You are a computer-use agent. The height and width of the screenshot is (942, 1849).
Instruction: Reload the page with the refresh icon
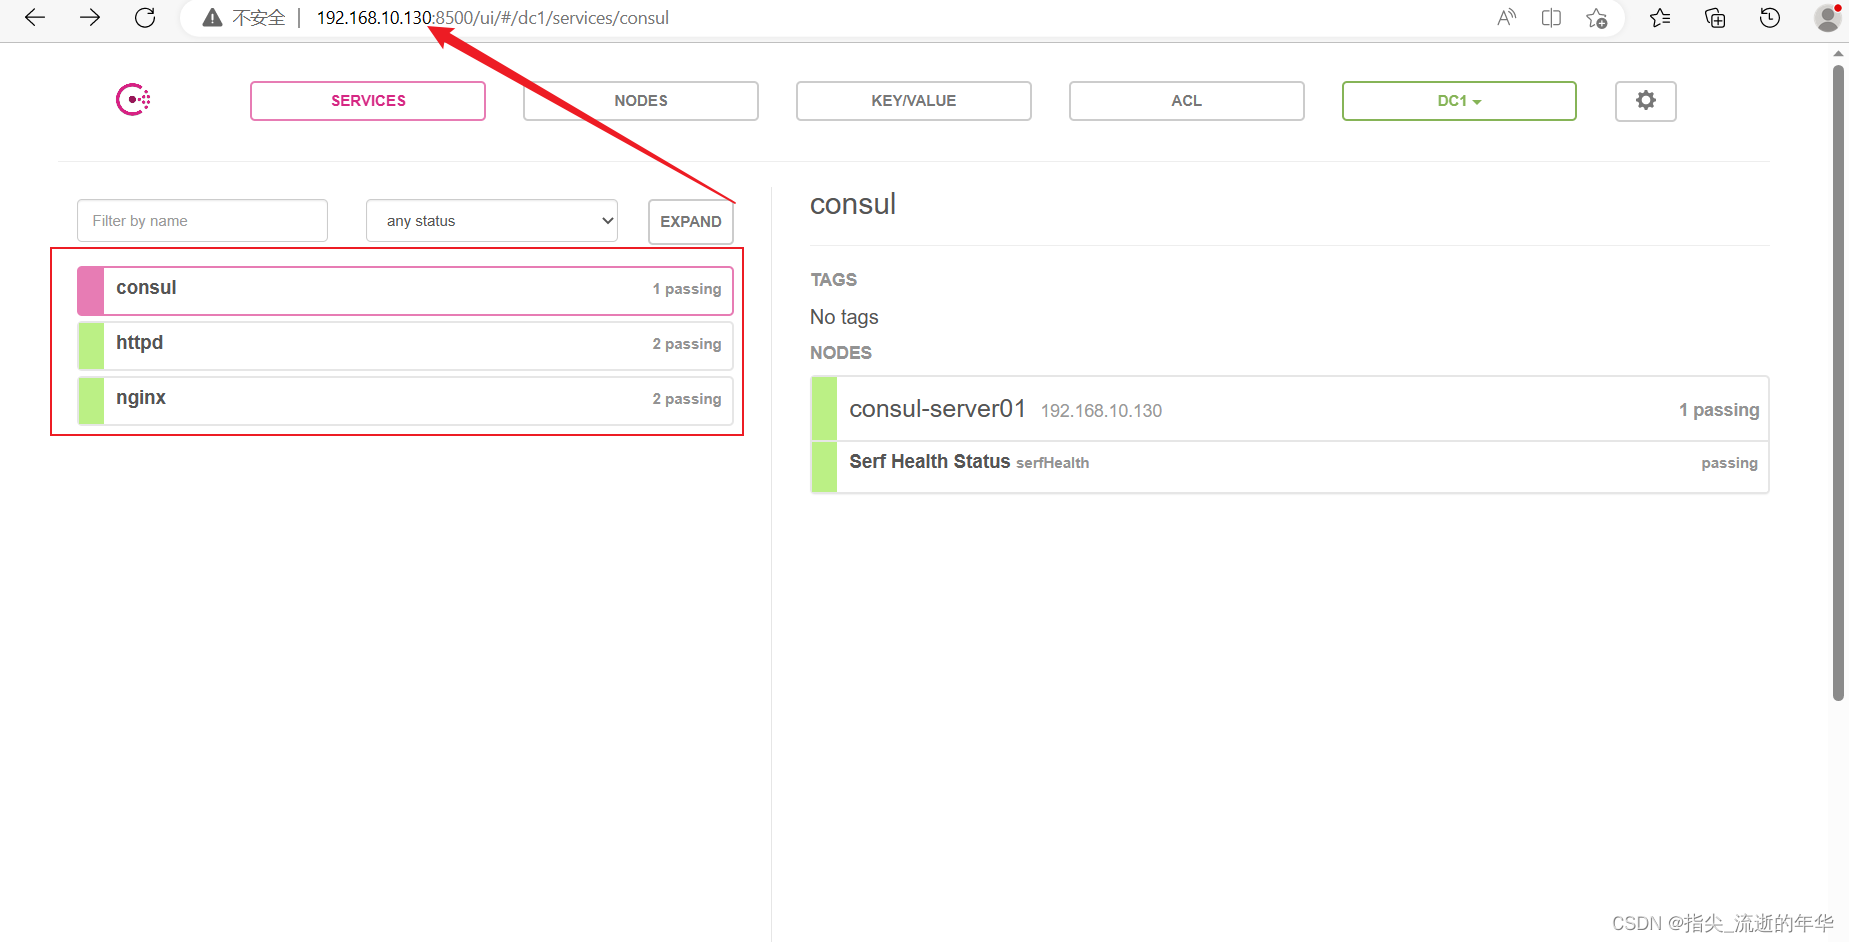tap(145, 18)
